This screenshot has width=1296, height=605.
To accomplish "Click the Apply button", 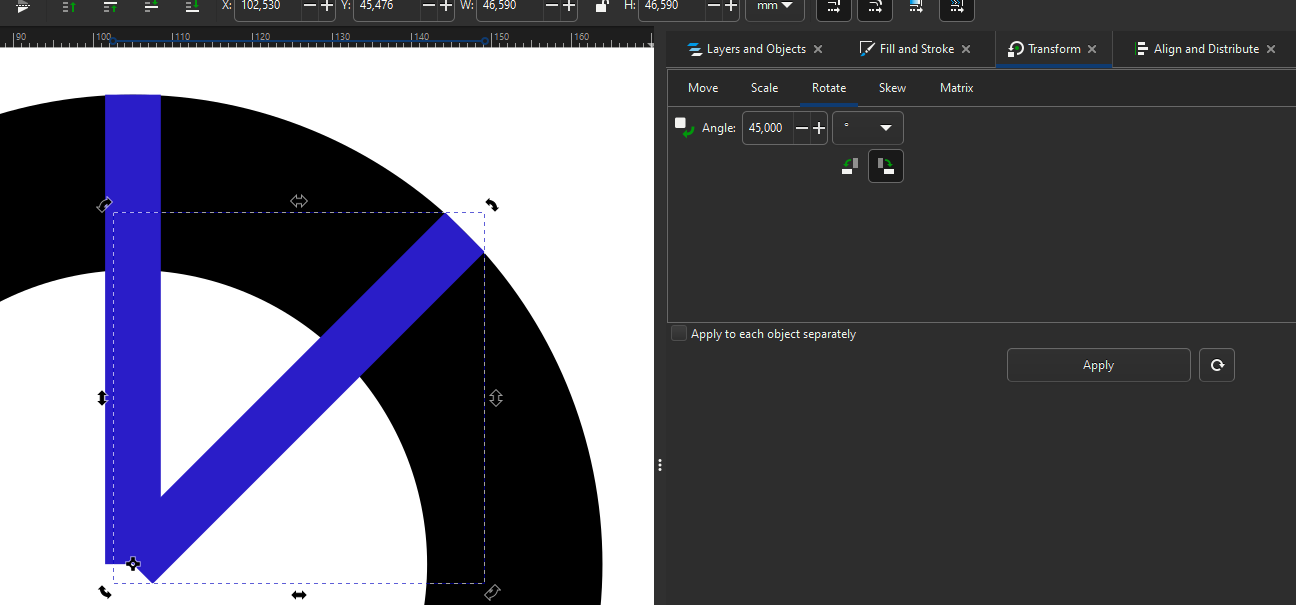I will (1098, 365).
